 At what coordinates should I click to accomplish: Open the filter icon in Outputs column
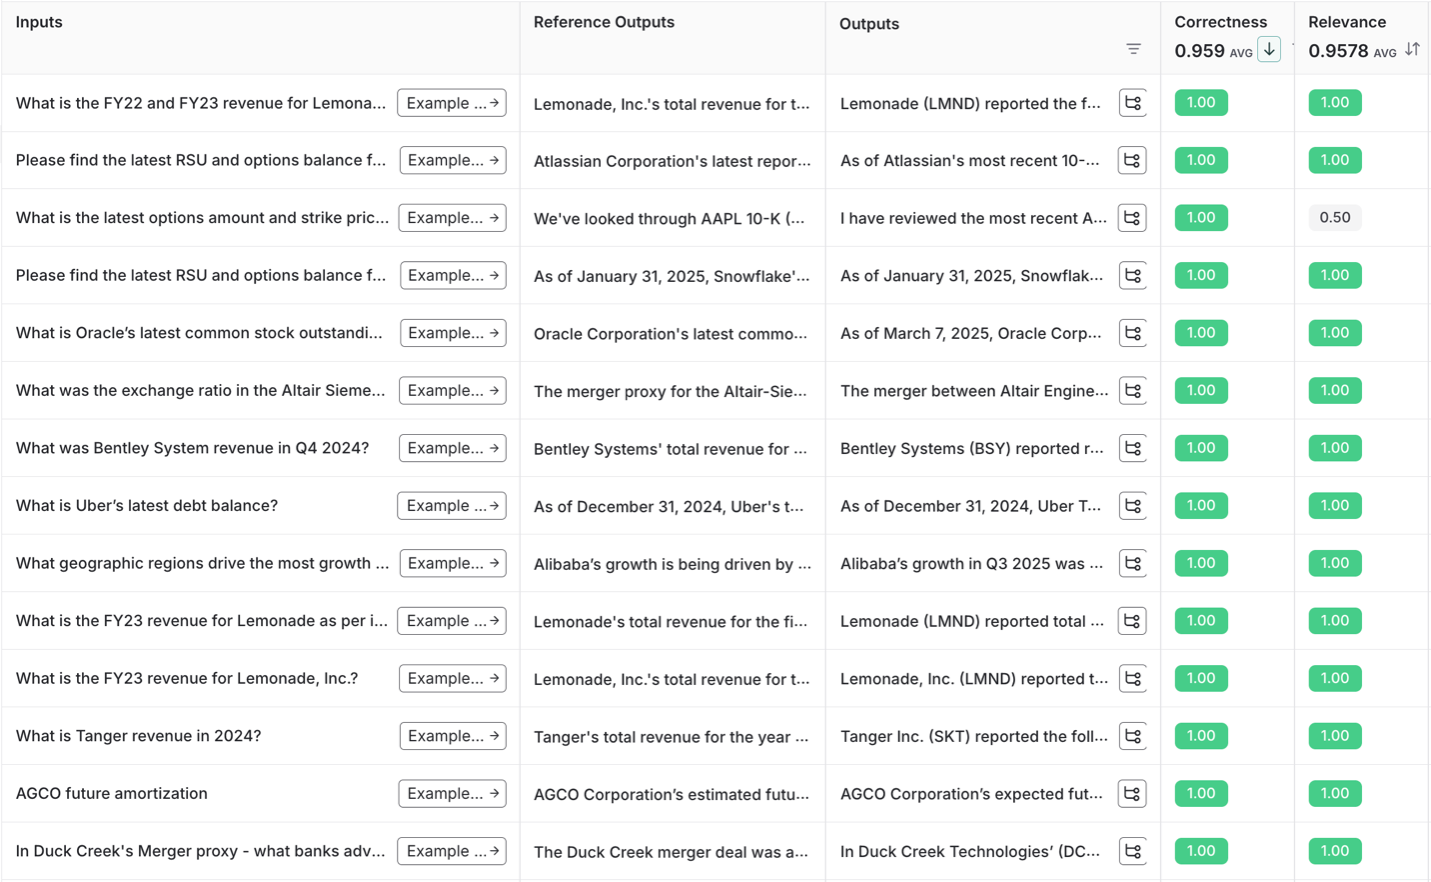pos(1133,49)
